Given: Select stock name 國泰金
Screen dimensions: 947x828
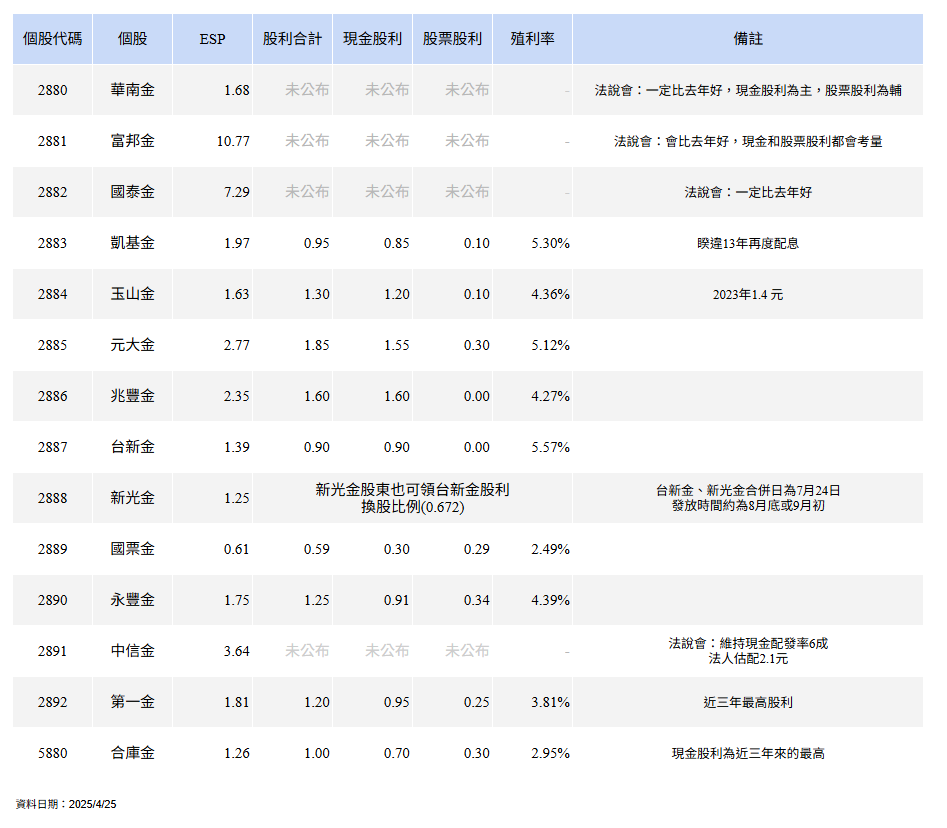Looking at the screenshot, I should (x=133, y=192).
